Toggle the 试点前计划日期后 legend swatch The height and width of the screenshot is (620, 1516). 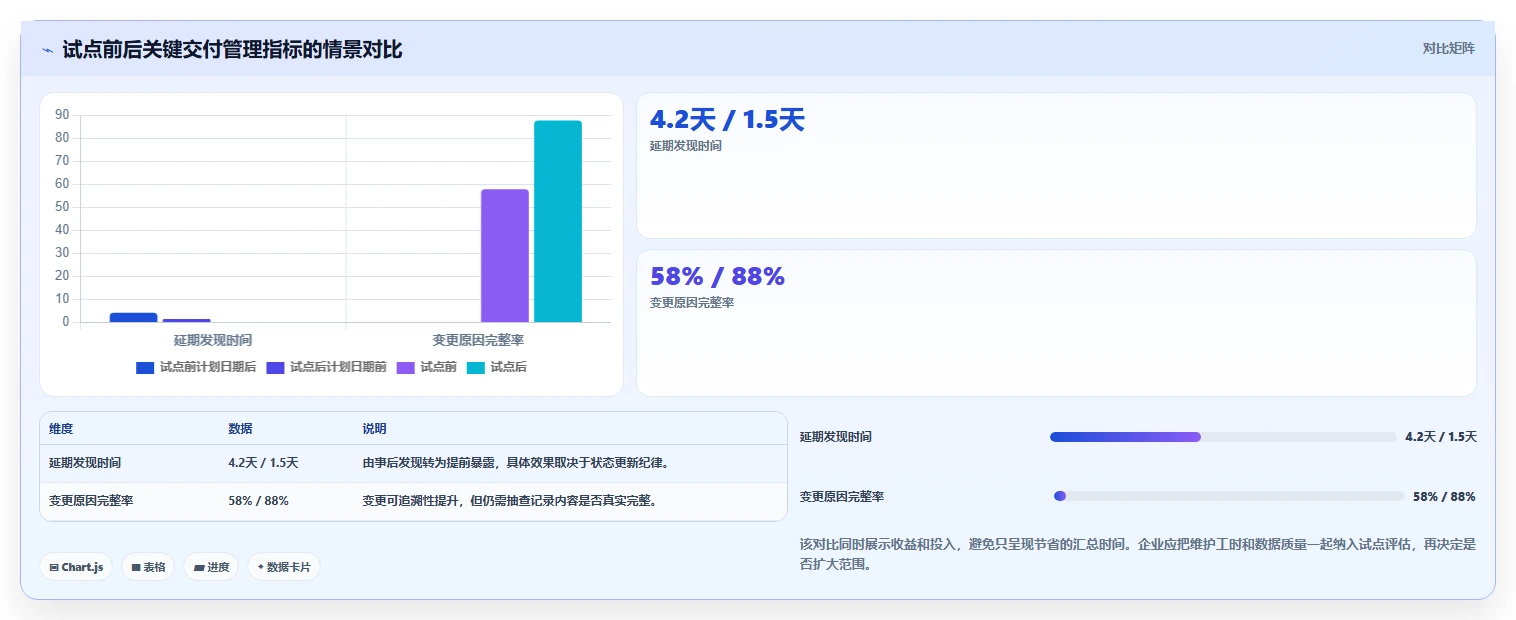145,367
